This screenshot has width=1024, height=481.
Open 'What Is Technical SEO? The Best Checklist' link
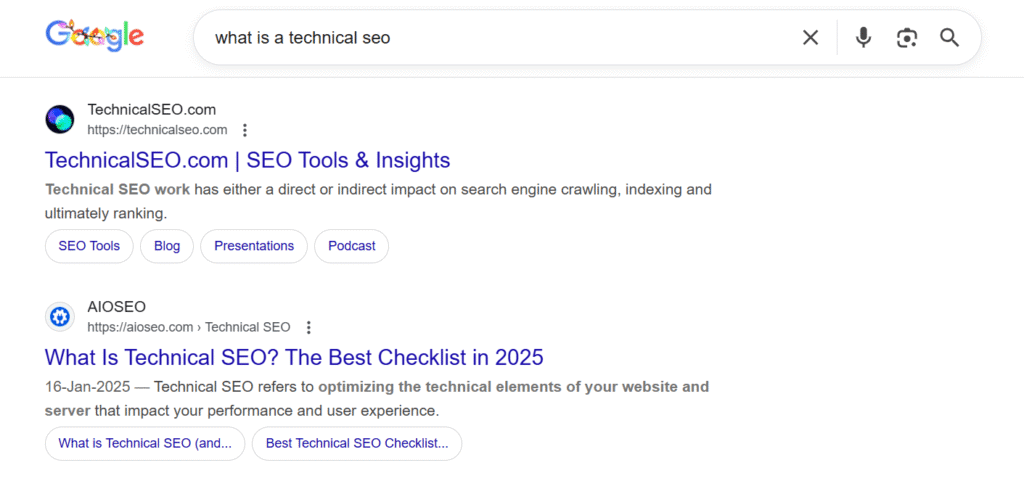(294, 357)
